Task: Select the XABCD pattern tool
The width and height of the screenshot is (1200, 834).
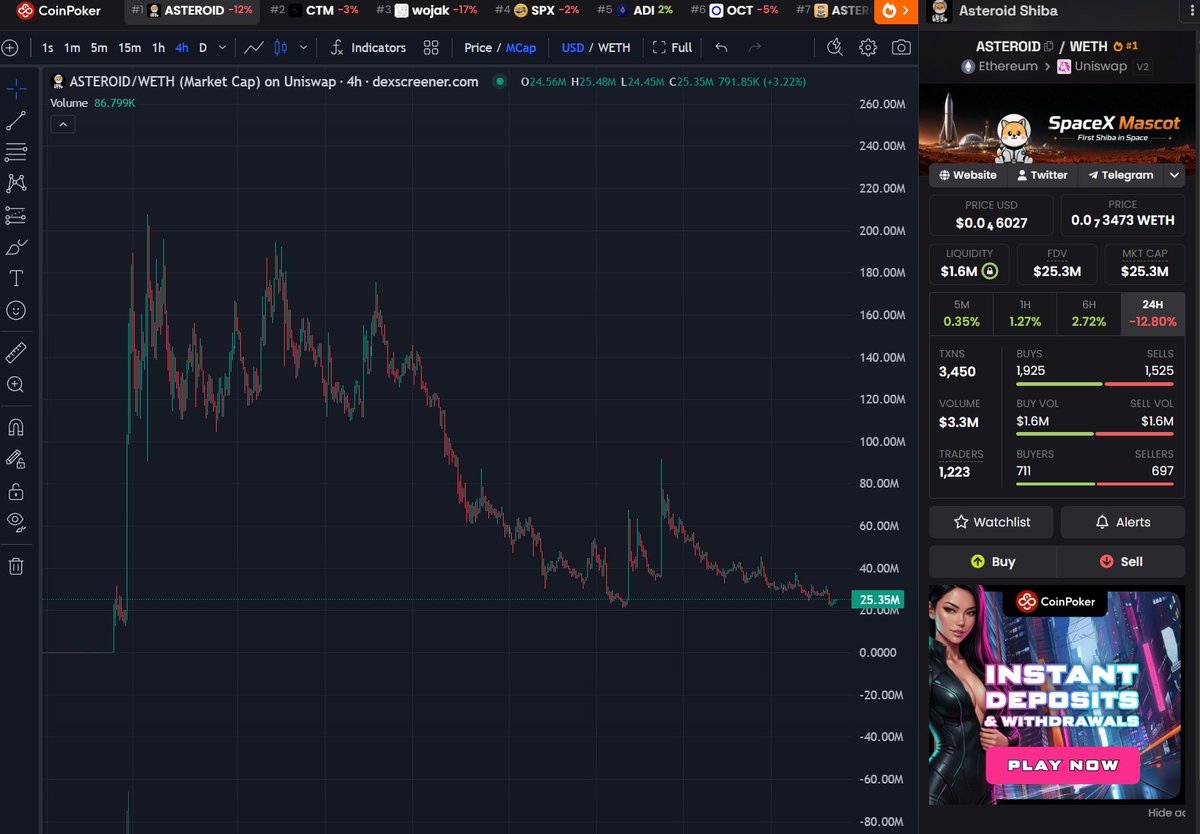Action: (16, 183)
